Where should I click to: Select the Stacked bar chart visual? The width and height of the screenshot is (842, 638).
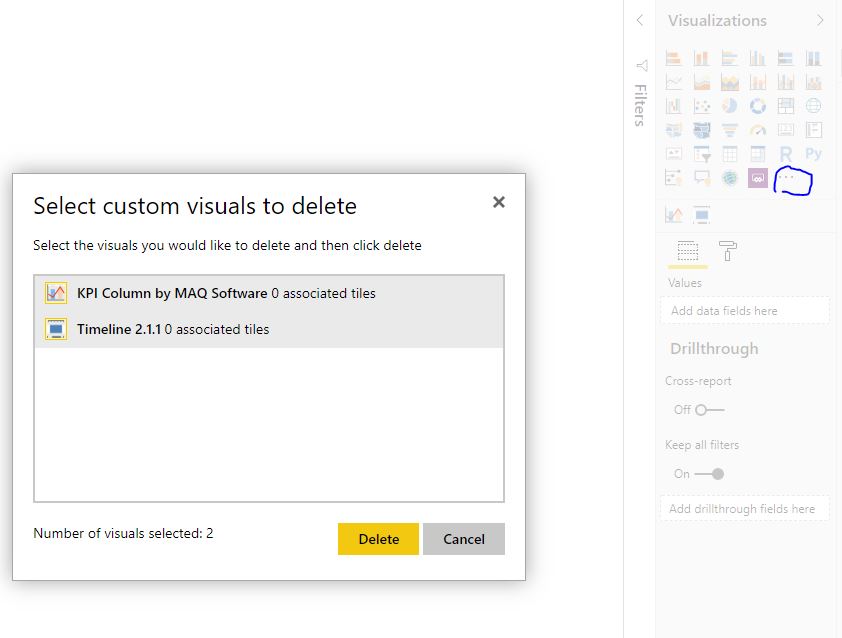673,58
